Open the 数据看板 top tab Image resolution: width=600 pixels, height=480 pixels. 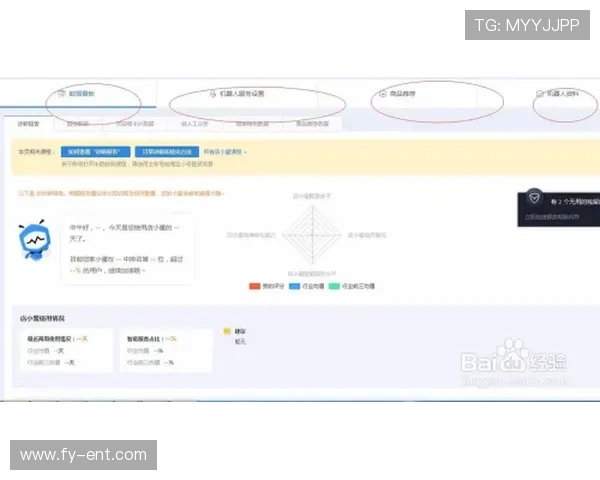78,94
